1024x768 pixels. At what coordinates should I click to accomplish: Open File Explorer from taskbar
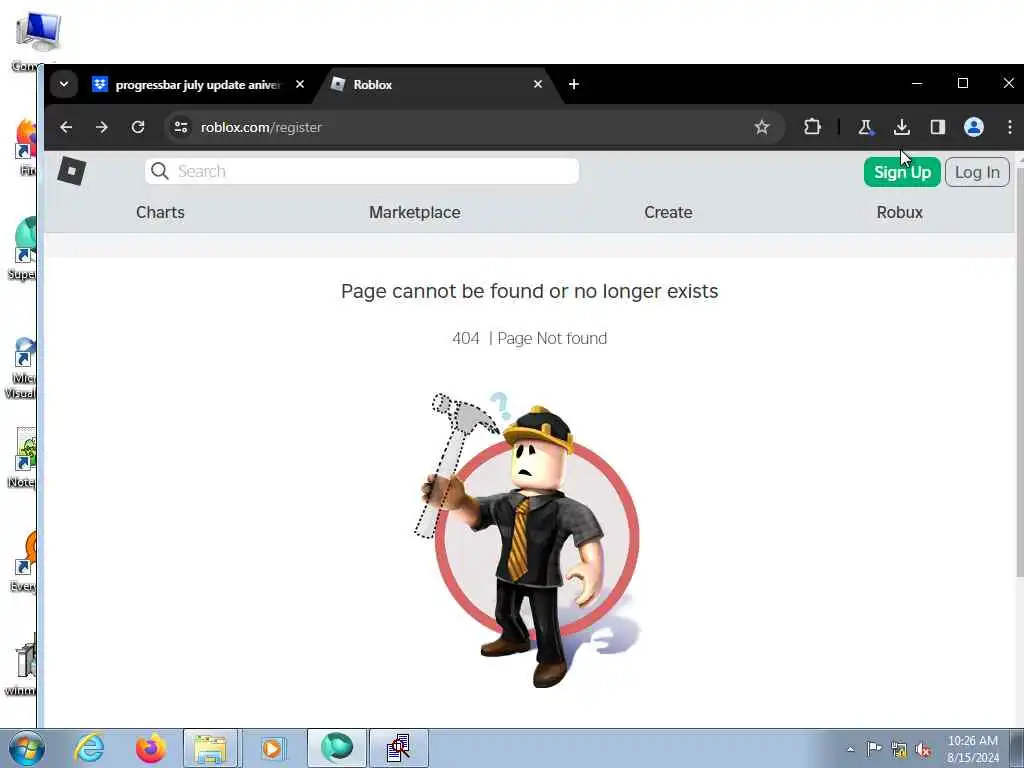click(x=210, y=748)
